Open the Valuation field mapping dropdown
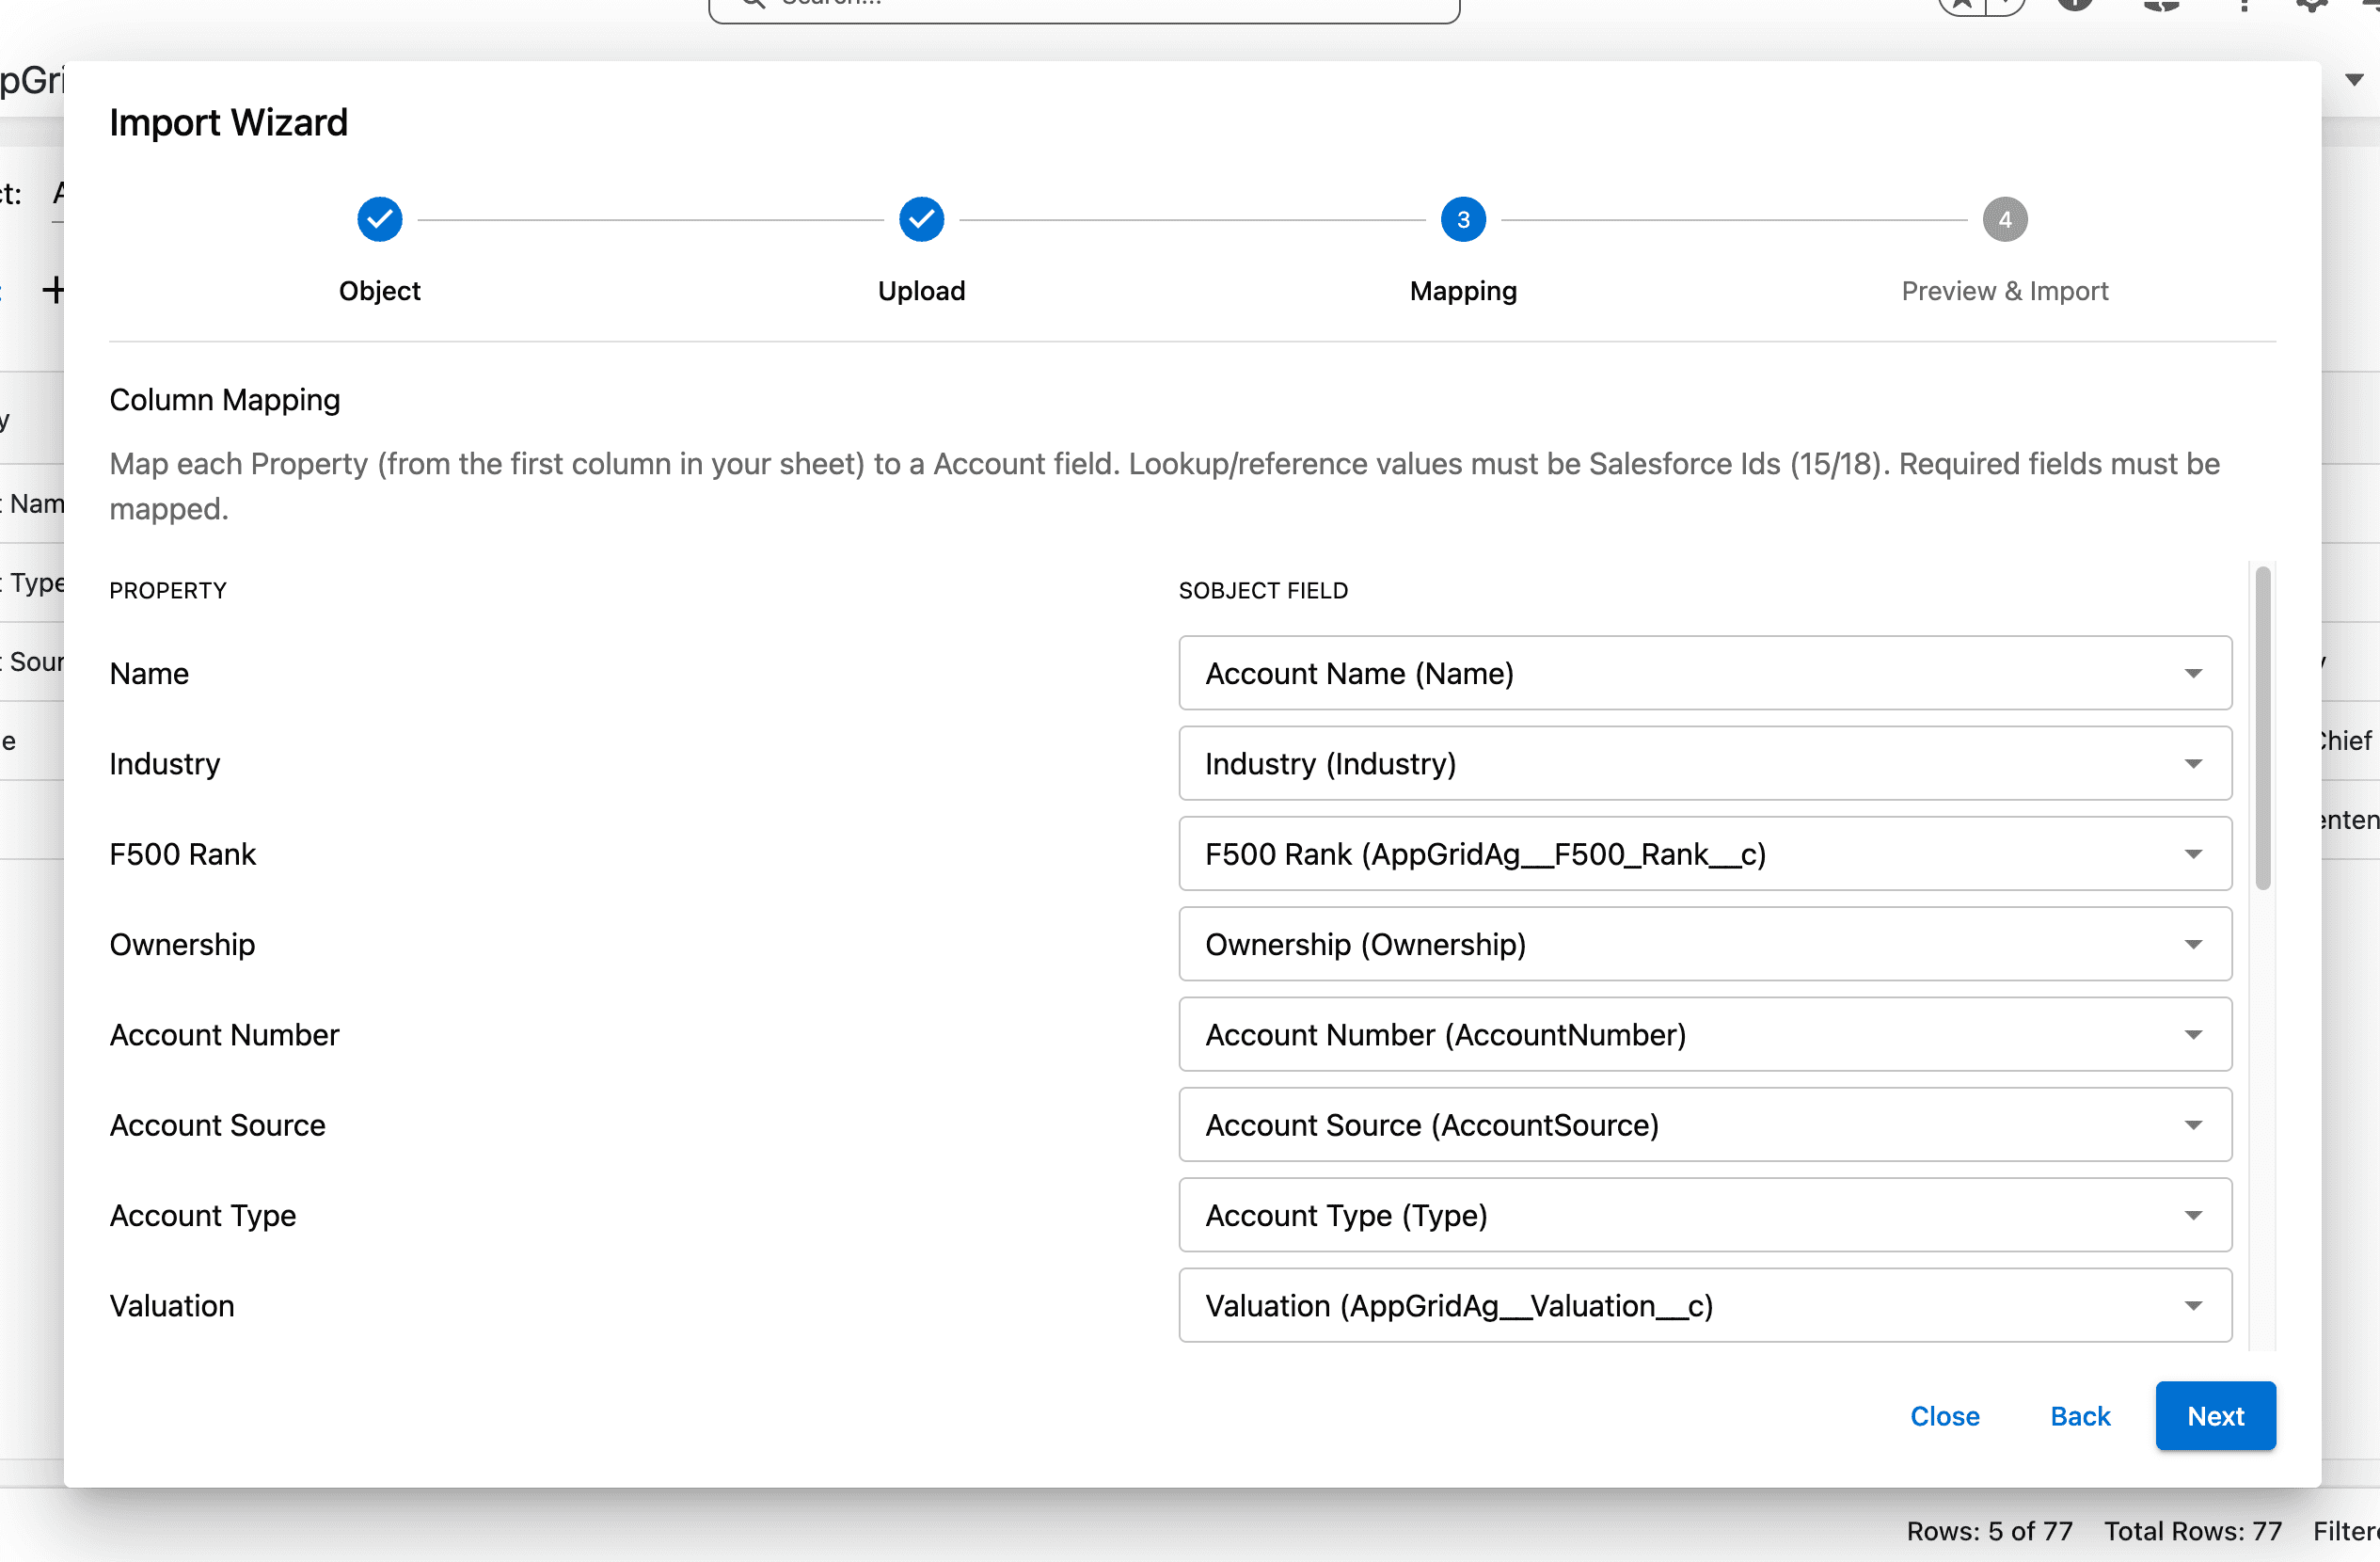This screenshot has height=1562, width=2380. (x=1704, y=1305)
